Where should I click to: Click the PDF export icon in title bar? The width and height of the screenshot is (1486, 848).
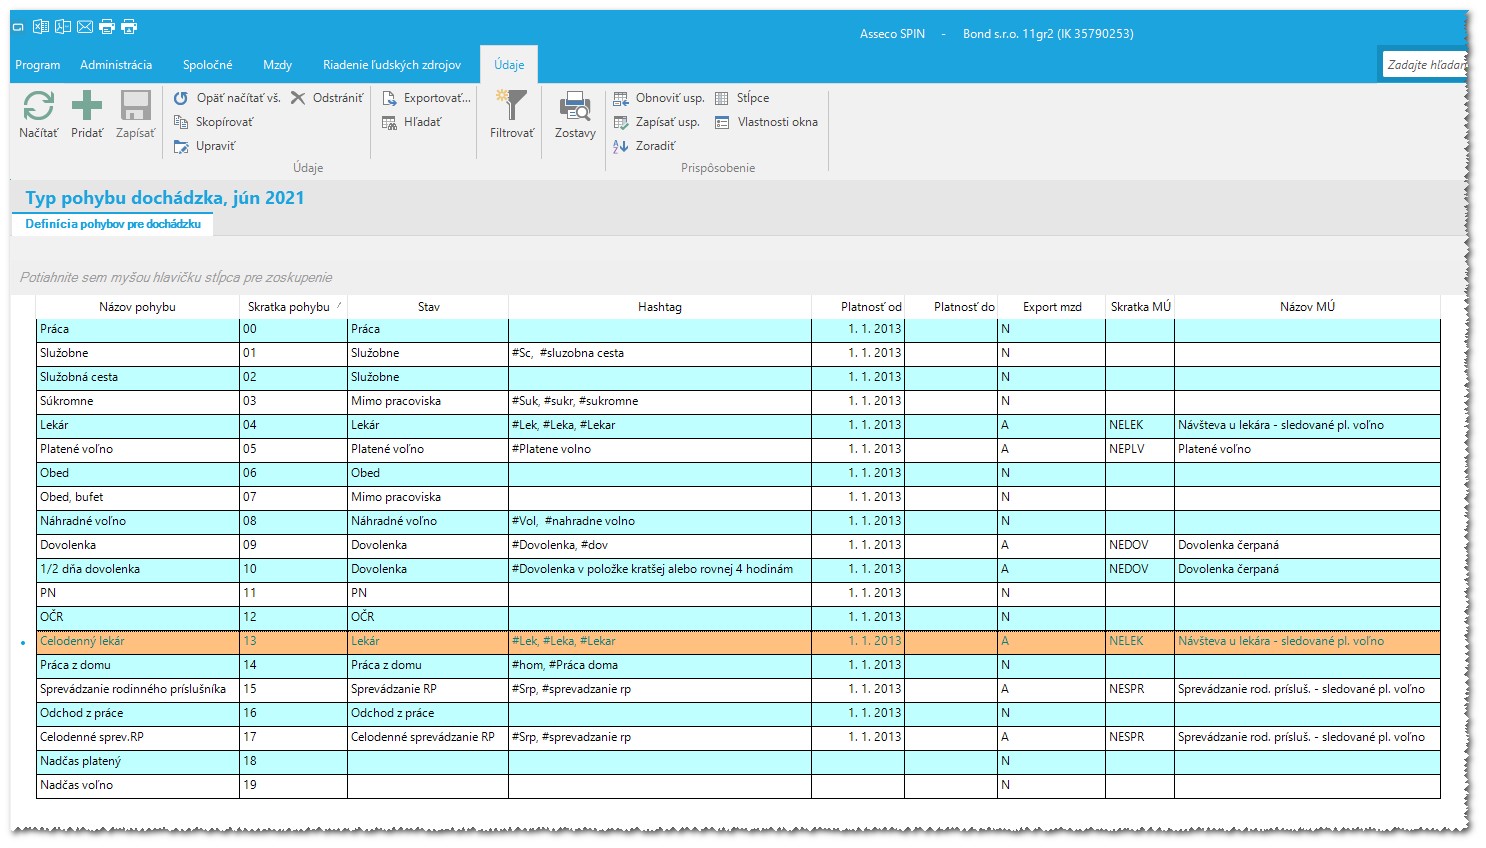click(x=63, y=27)
